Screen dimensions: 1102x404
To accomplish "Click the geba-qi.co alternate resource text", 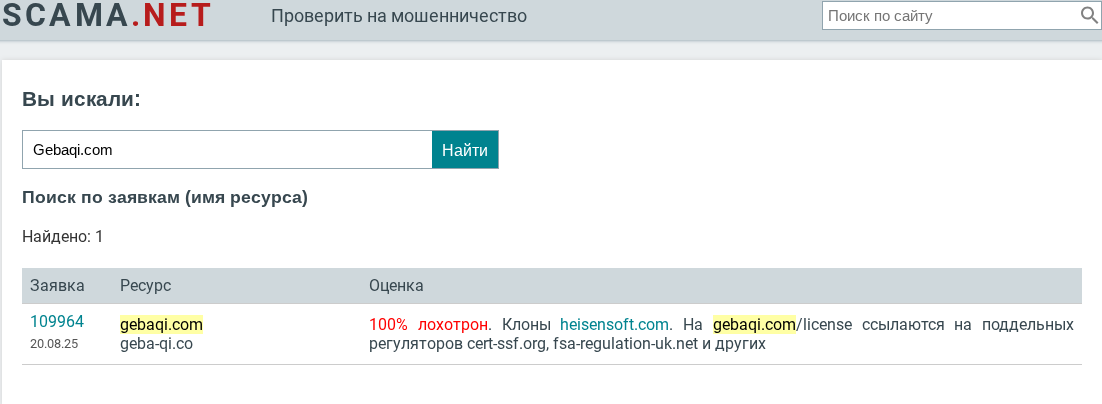I will (x=156, y=344).
